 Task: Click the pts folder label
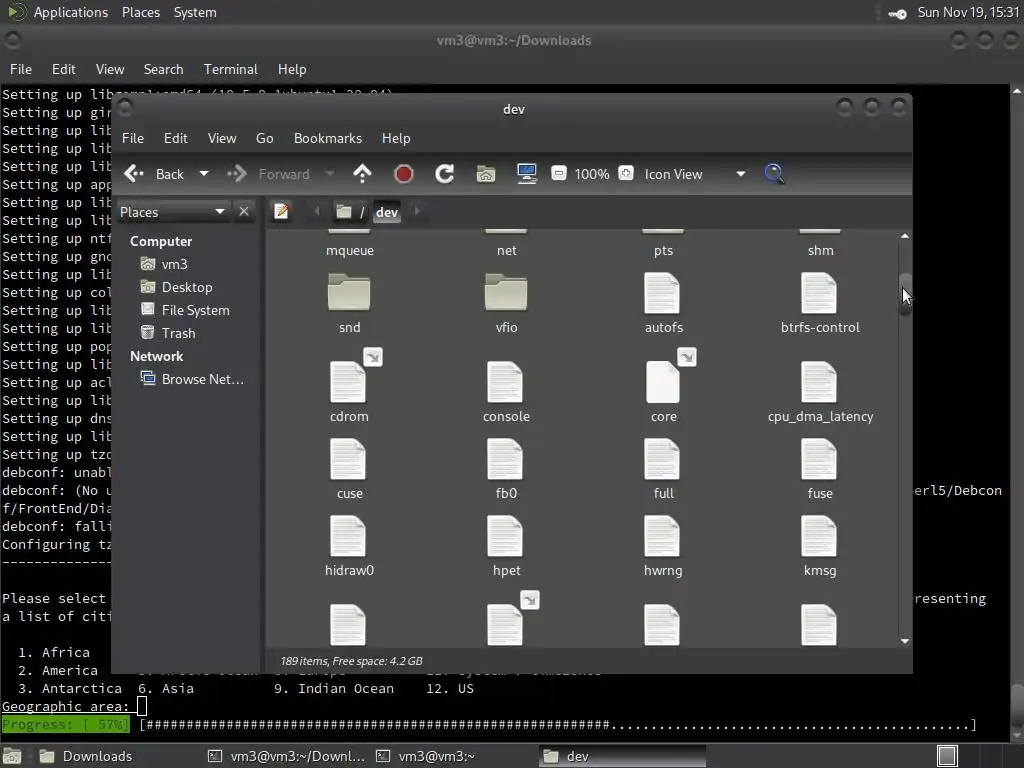click(x=664, y=251)
